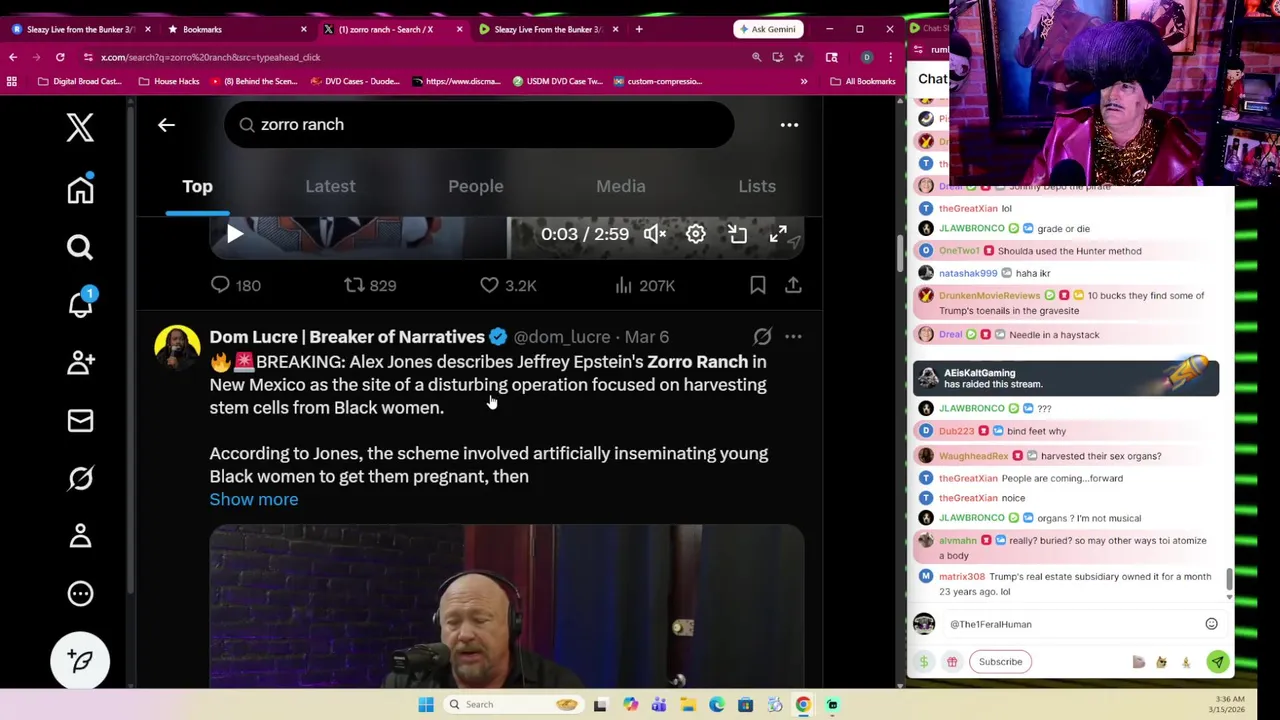Toggle picture-in-picture on the video

[737, 234]
